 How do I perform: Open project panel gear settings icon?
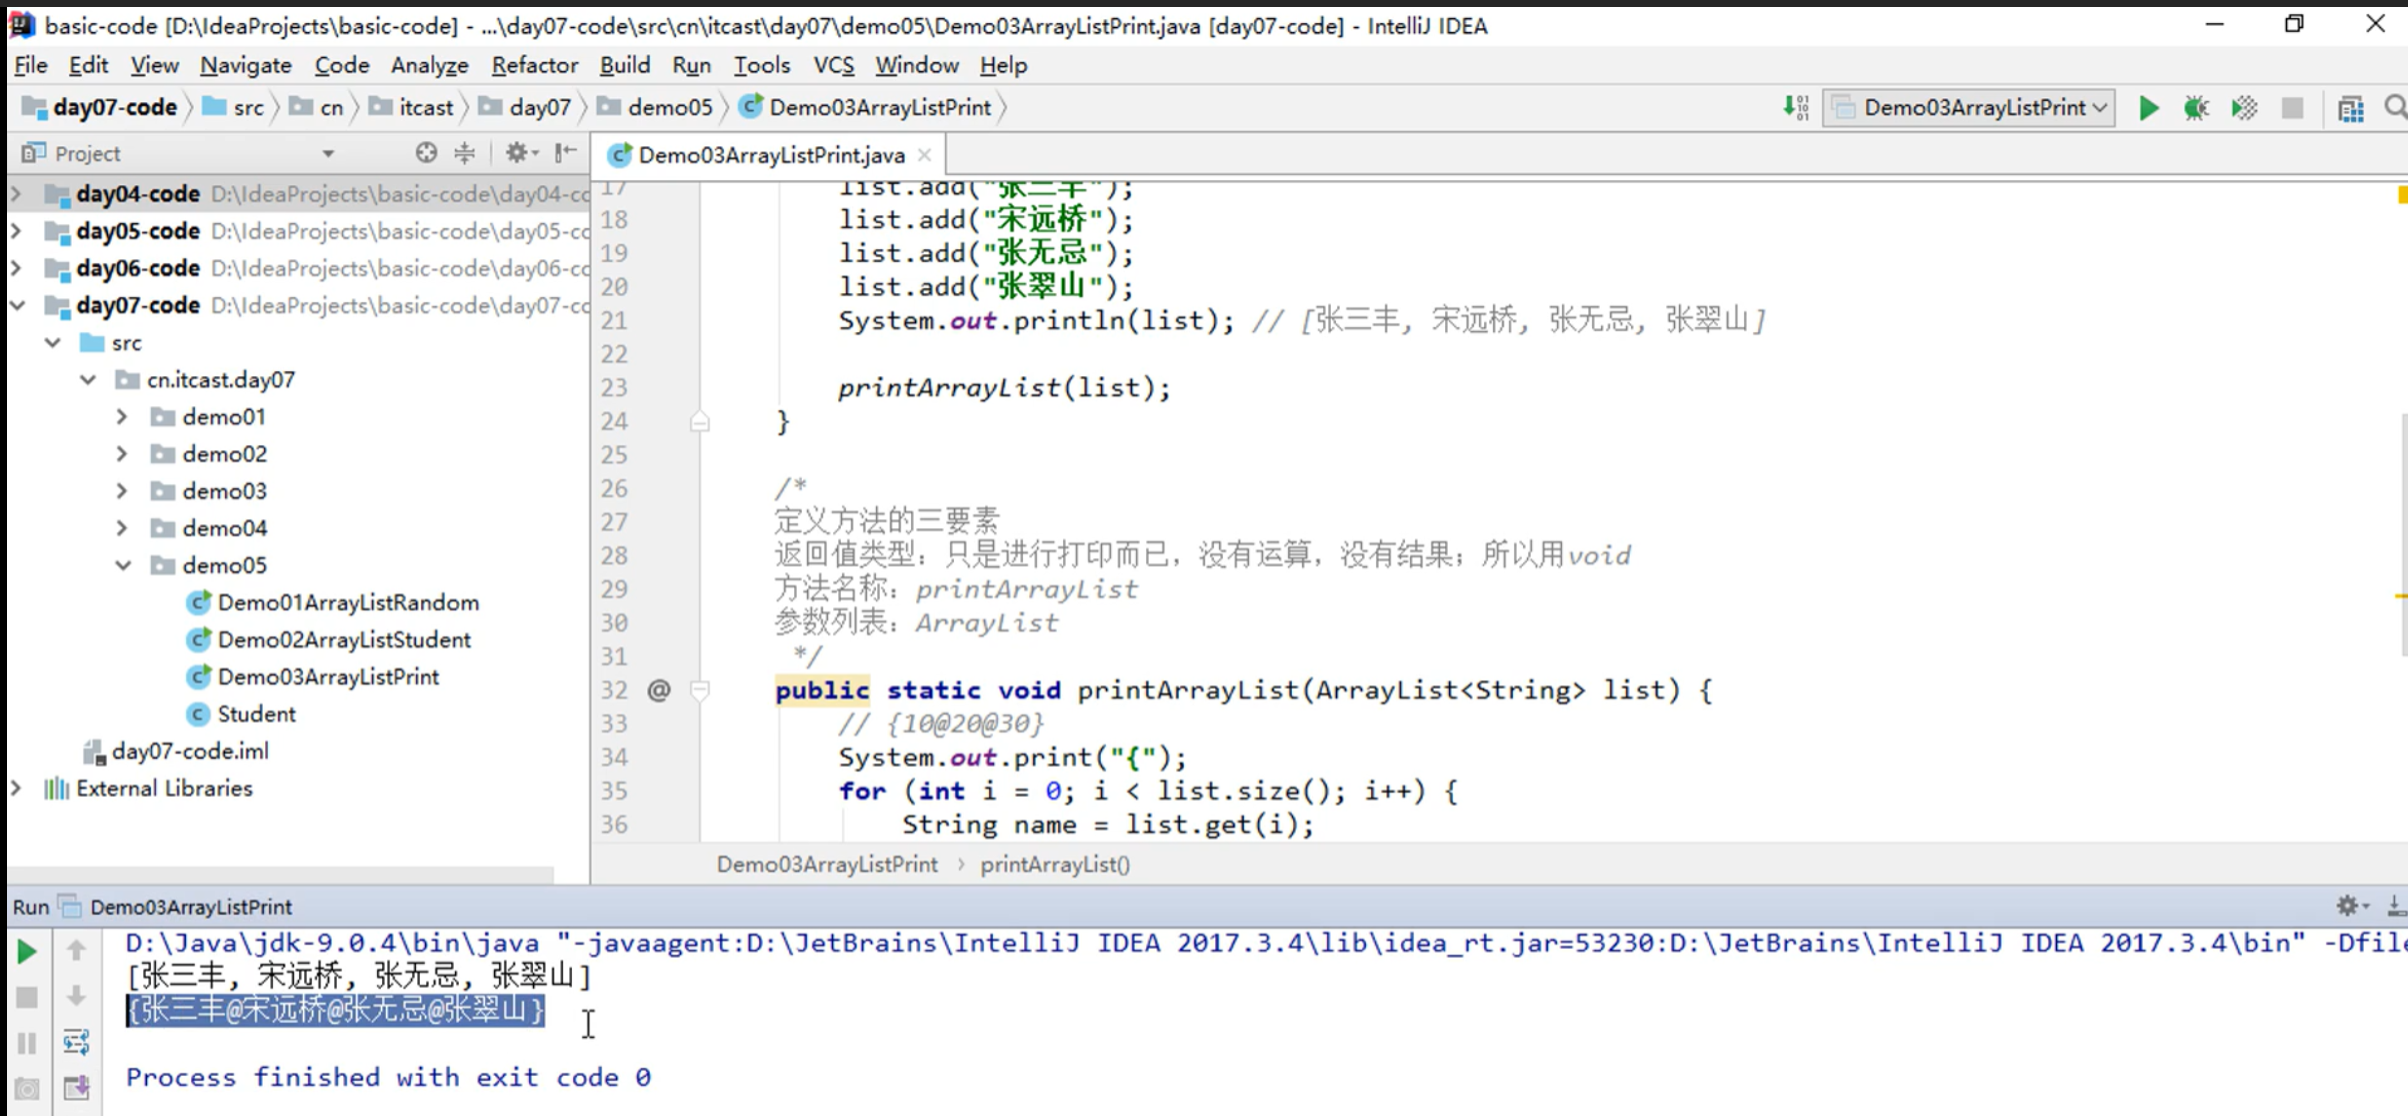517,153
